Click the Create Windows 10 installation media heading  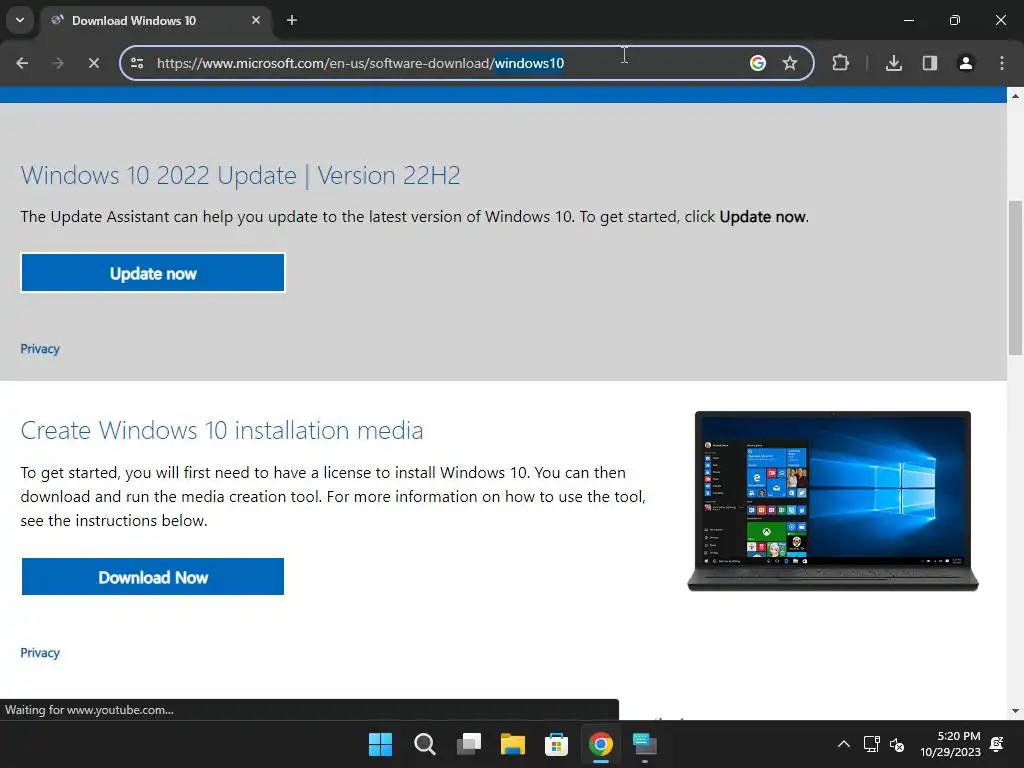[222, 430]
